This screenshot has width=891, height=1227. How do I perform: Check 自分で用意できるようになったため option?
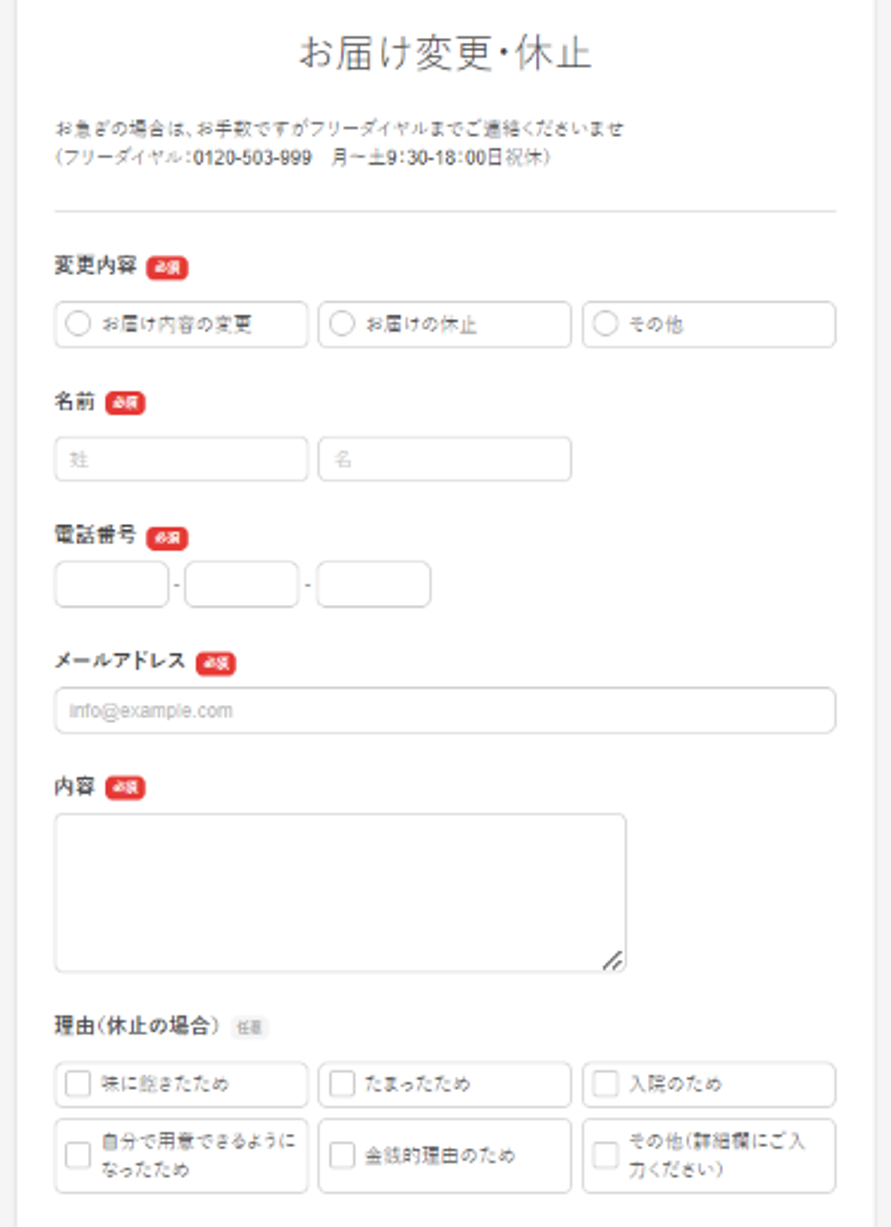[78, 1156]
